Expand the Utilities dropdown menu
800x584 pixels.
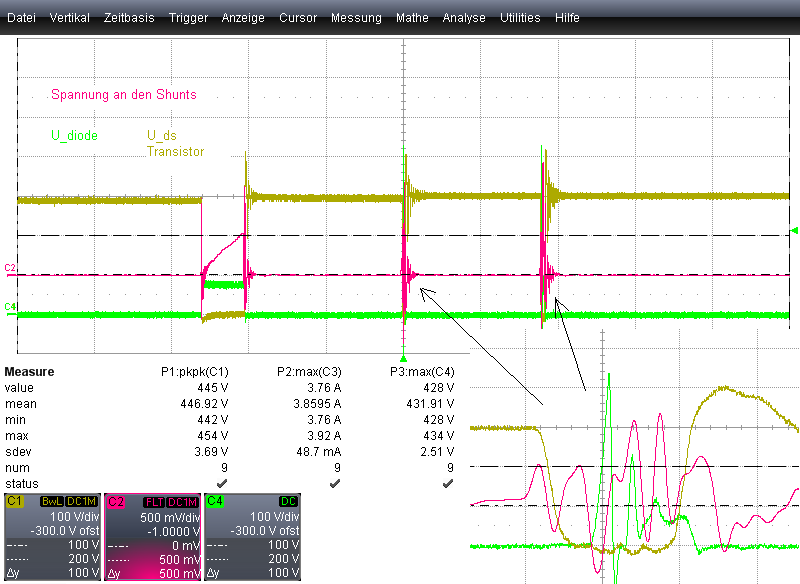tap(520, 18)
